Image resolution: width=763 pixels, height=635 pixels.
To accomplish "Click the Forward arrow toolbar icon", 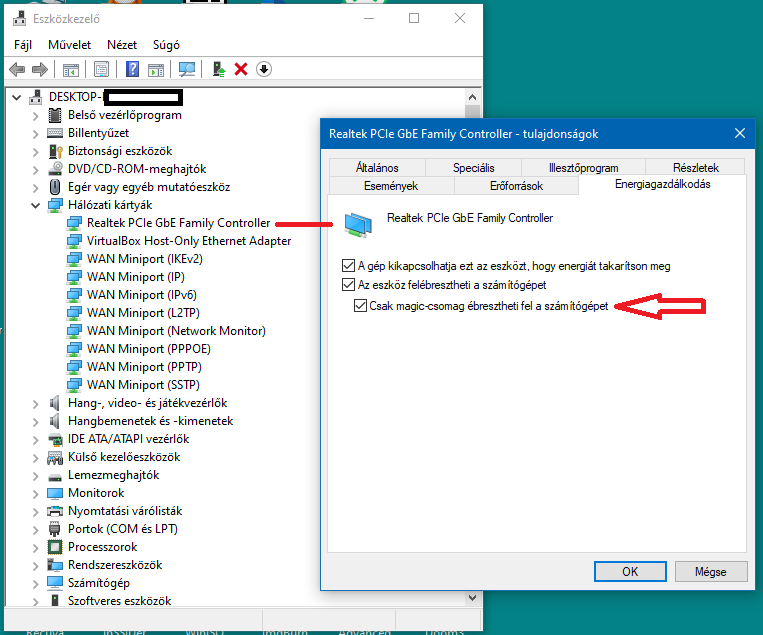I will click(x=40, y=70).
